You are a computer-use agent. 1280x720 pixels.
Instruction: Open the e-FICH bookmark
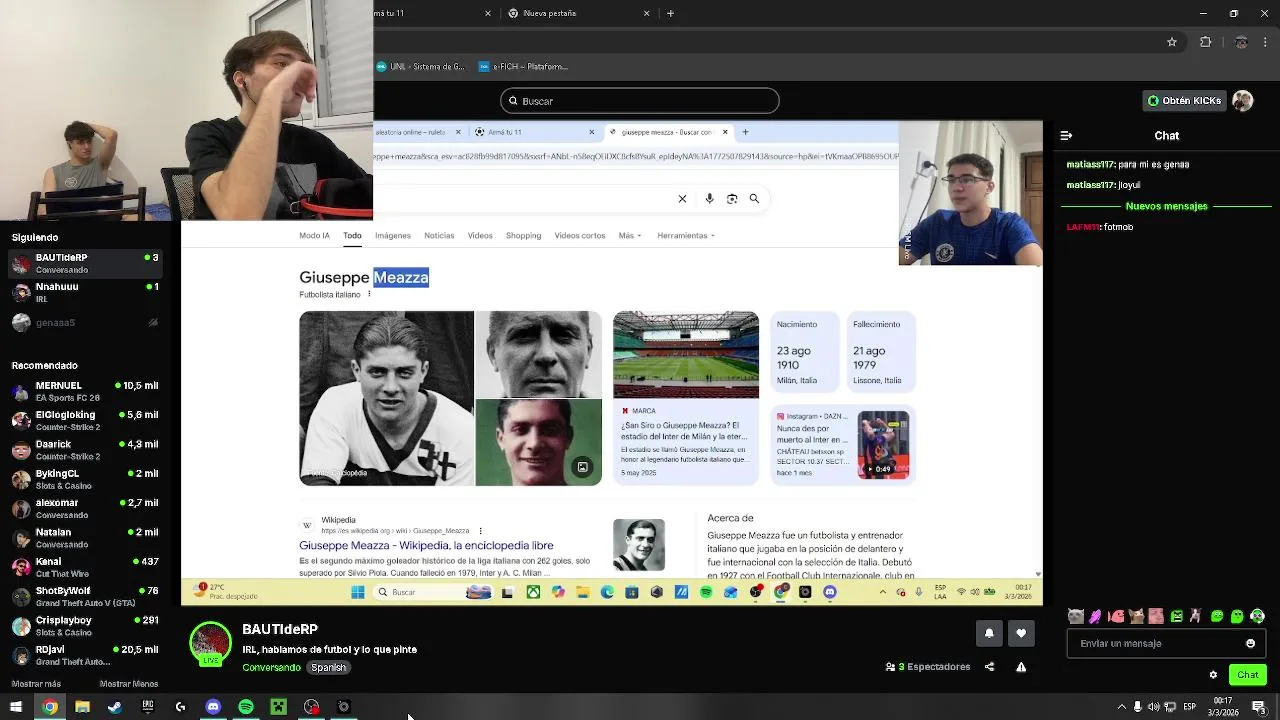pyautogui.click(x=523, y=67)
